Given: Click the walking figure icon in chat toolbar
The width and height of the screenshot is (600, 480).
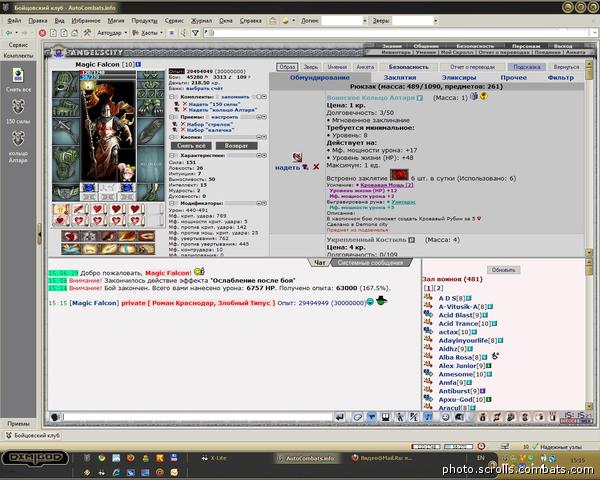Looking at the screenshot, I should coord(399,417).
